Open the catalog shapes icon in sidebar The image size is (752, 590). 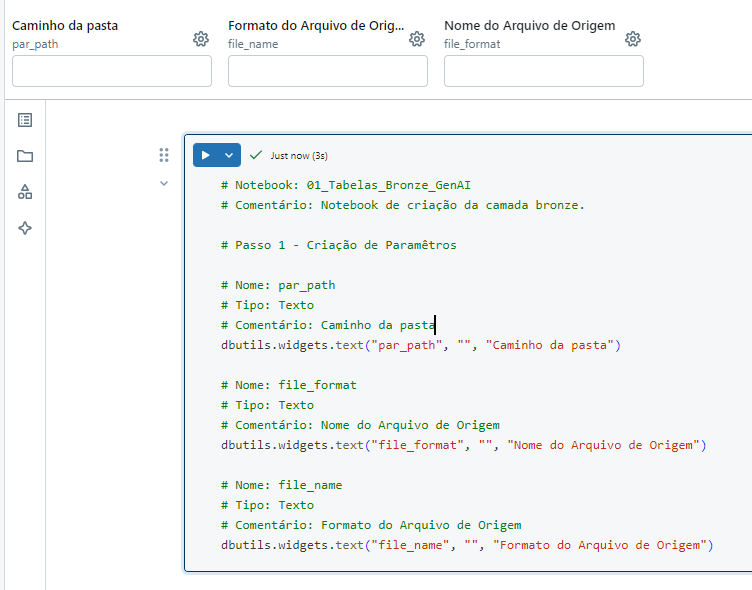tap(25, 192)
